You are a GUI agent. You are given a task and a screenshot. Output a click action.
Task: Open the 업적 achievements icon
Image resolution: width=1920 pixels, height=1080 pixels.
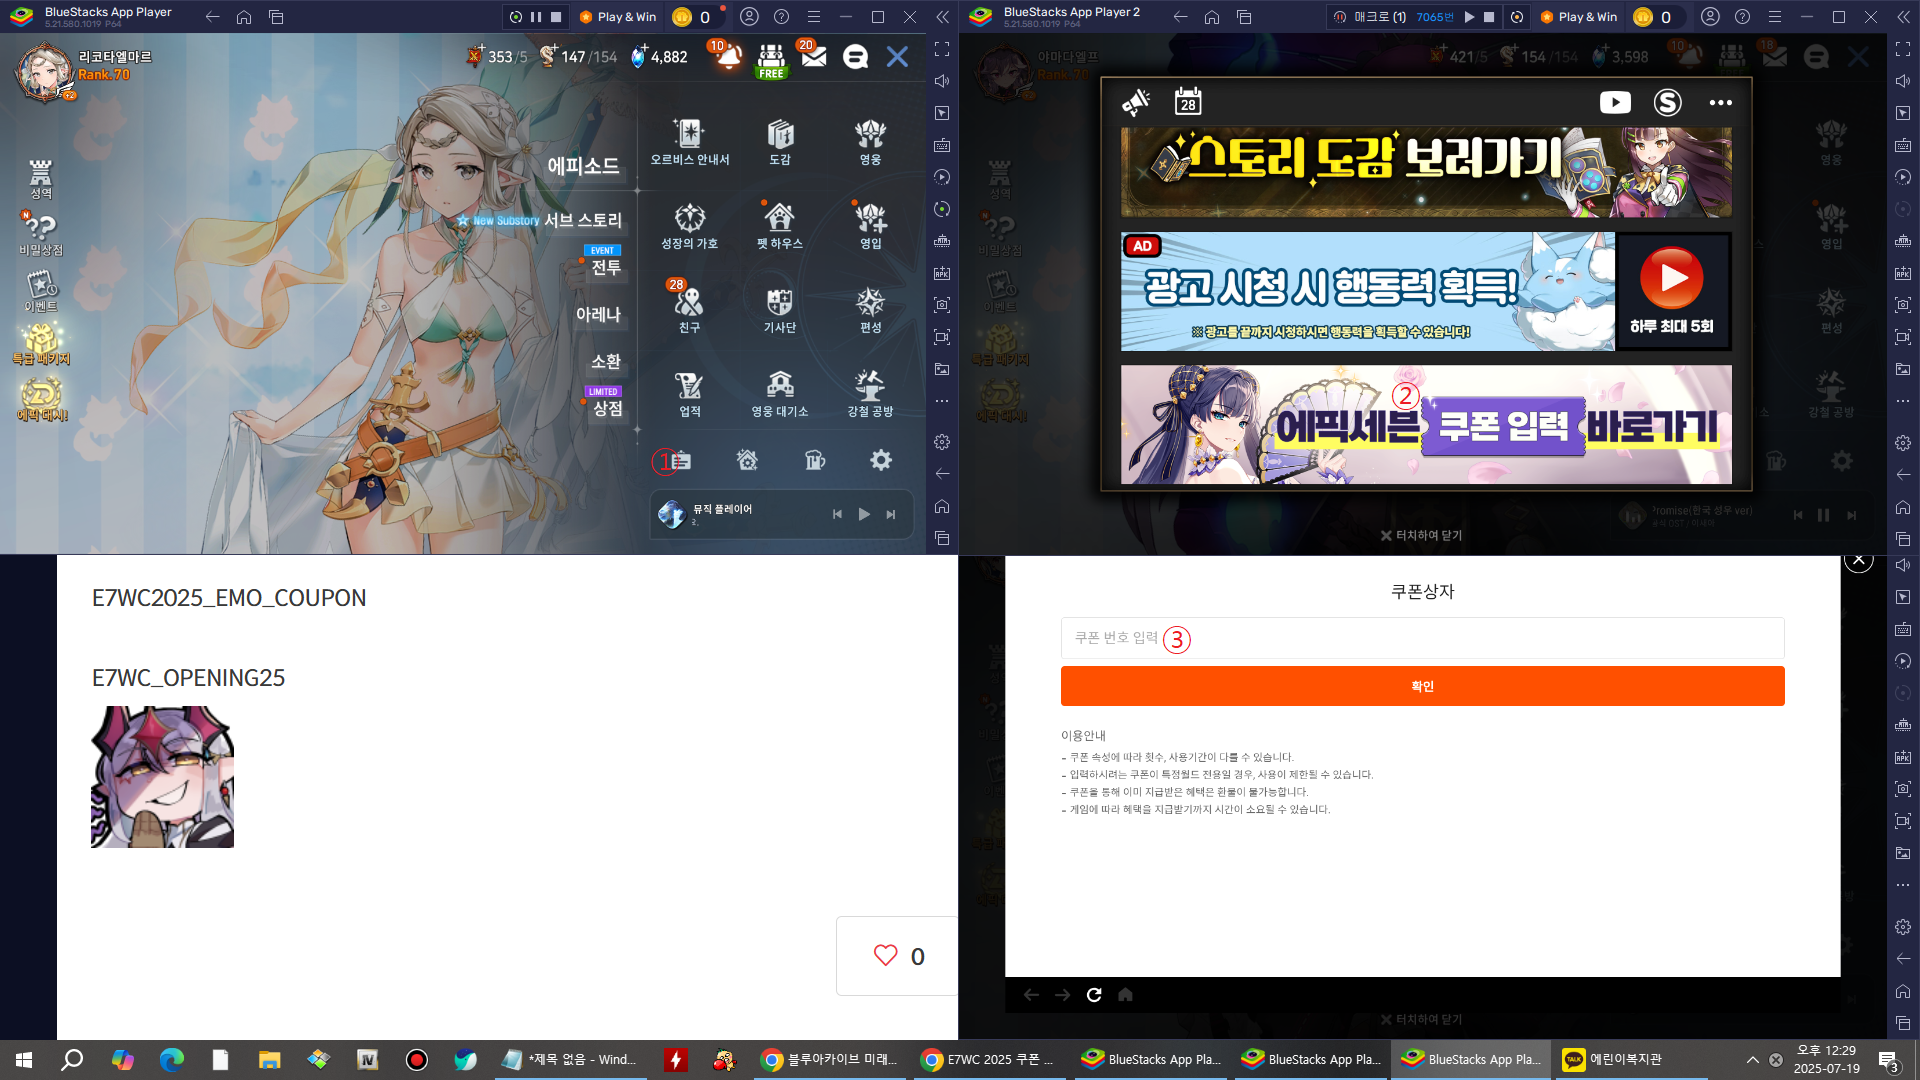pyautogui.click(x=689, y=393)
